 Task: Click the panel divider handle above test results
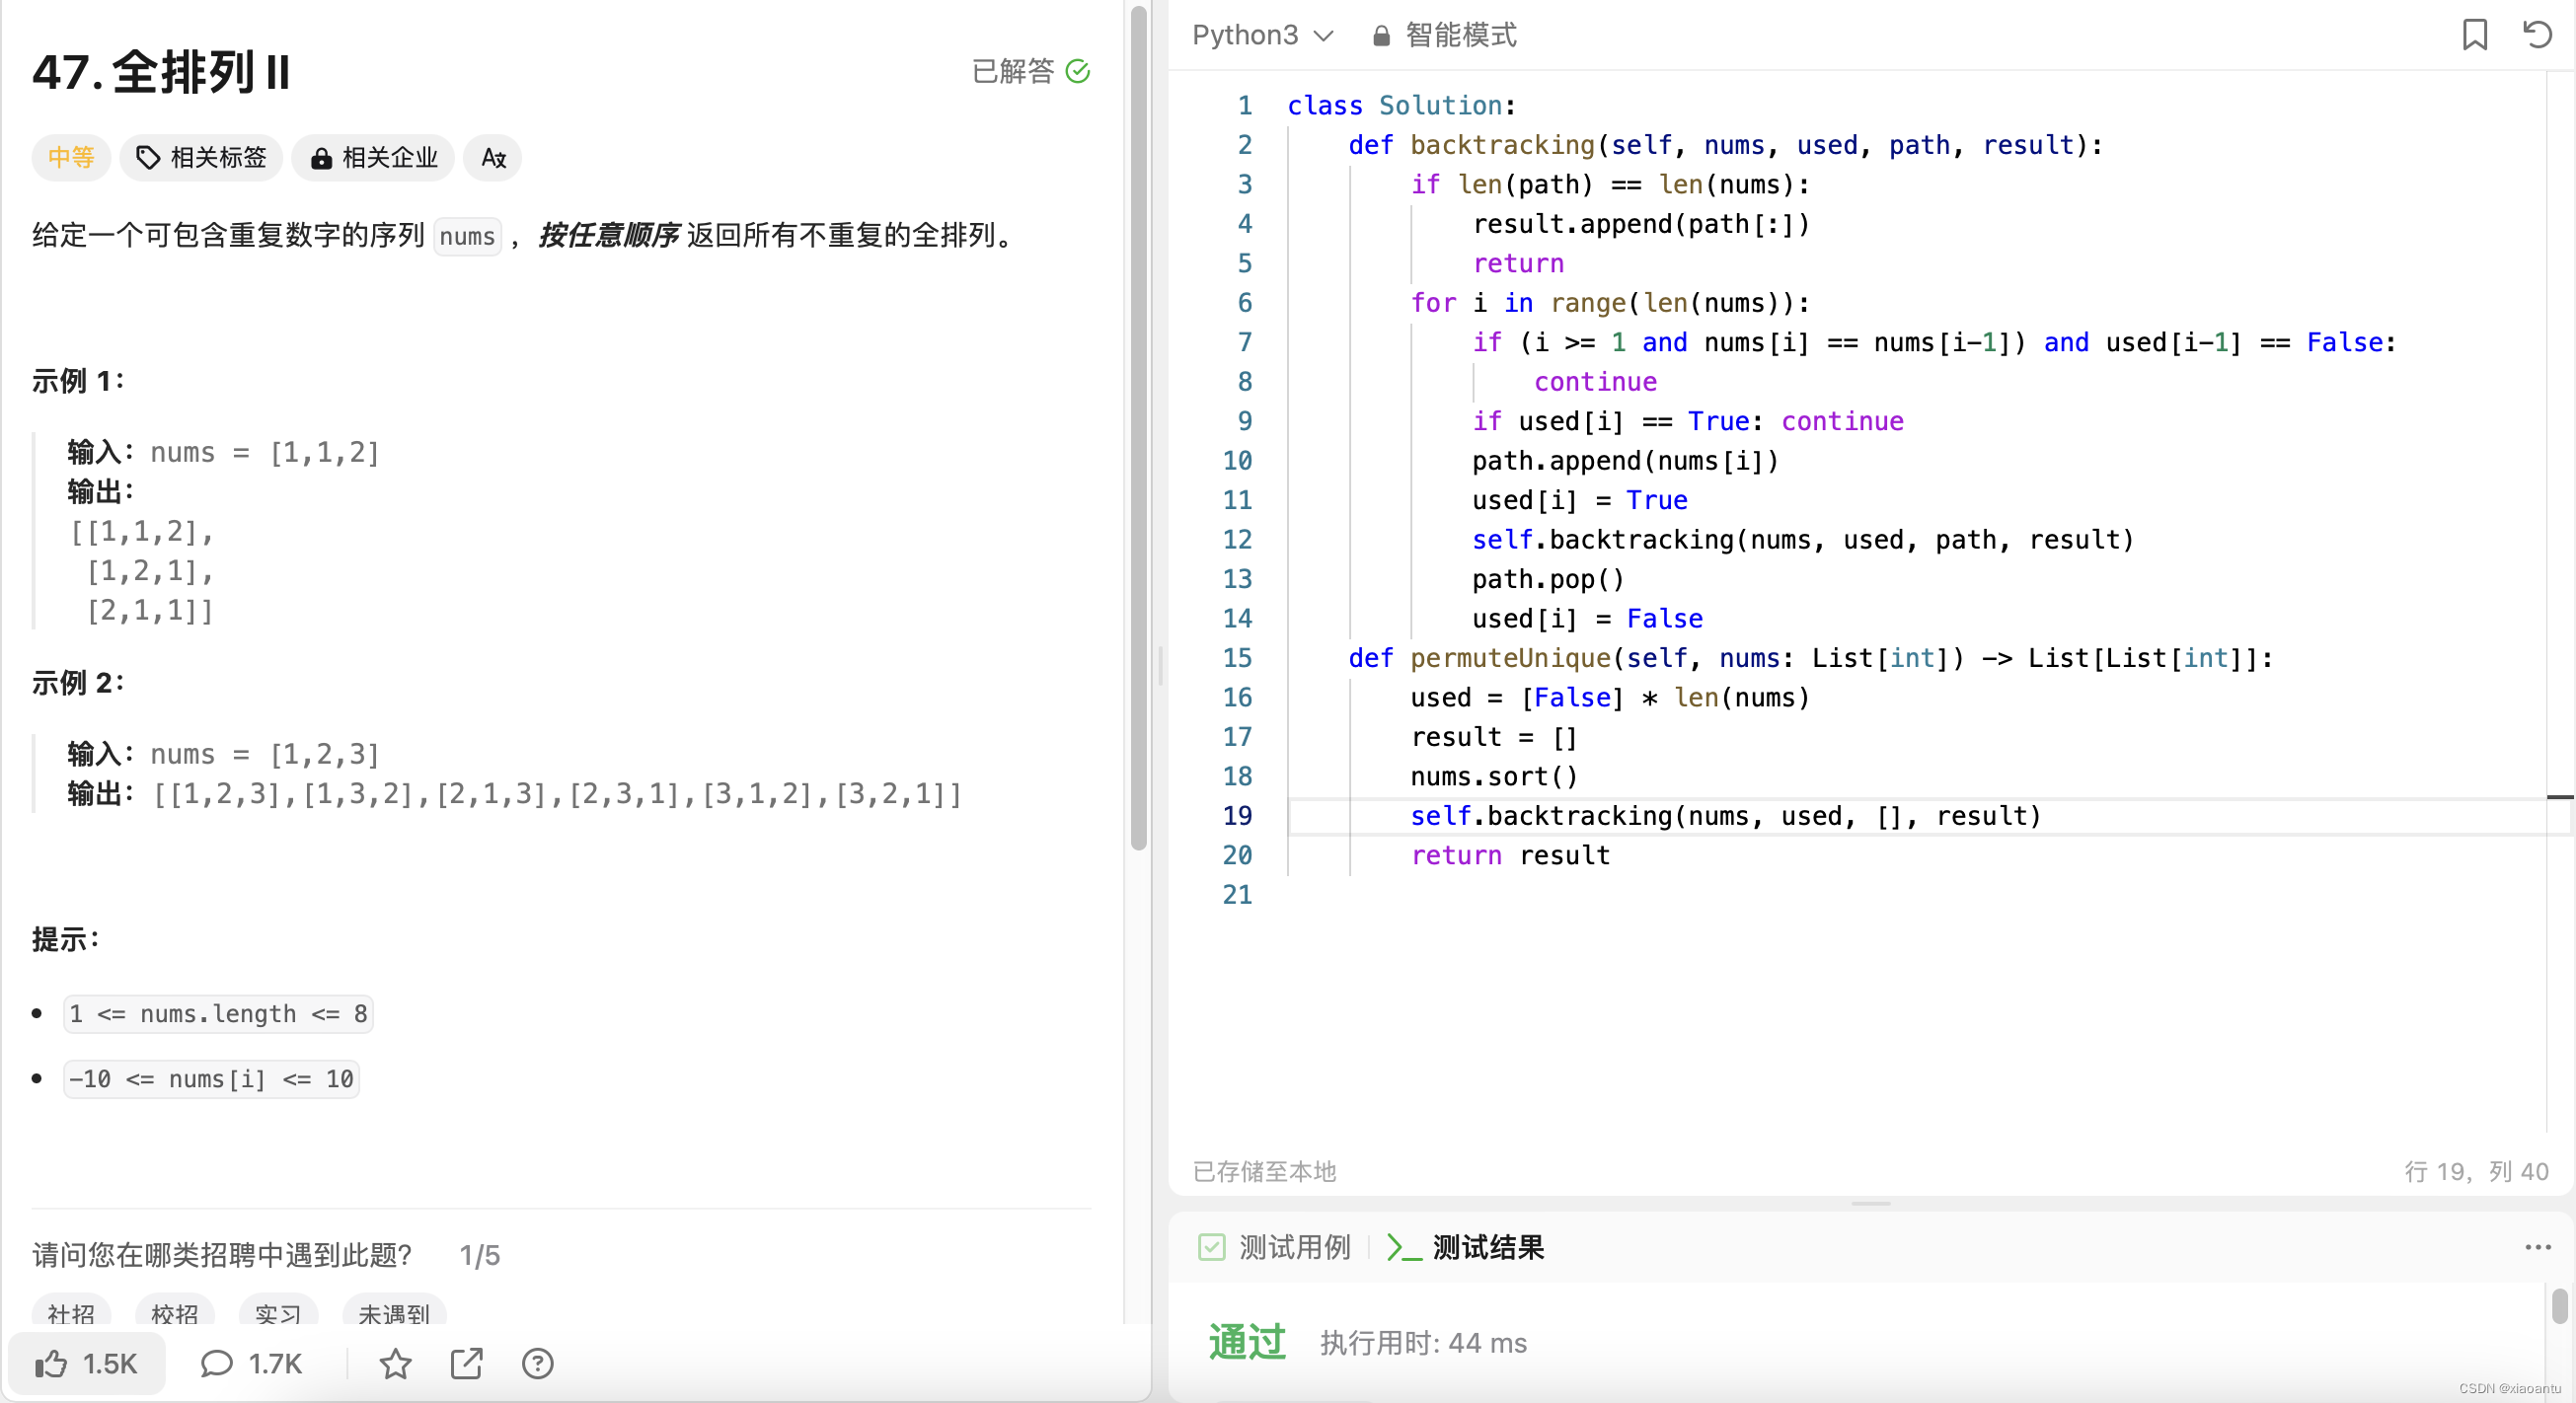[1870, 1203]
